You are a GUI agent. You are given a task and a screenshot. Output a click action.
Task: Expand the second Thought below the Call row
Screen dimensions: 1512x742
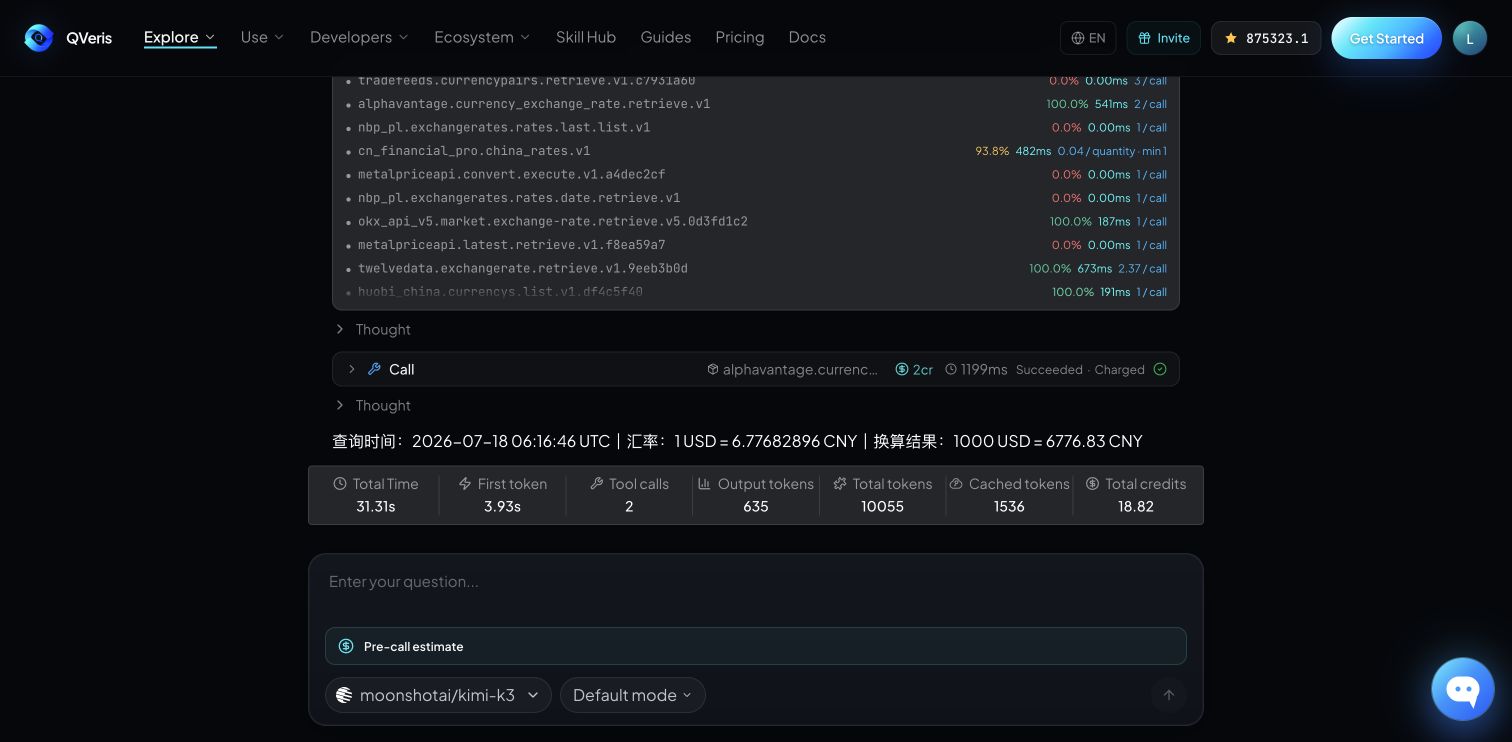click(x=372, y=405)
